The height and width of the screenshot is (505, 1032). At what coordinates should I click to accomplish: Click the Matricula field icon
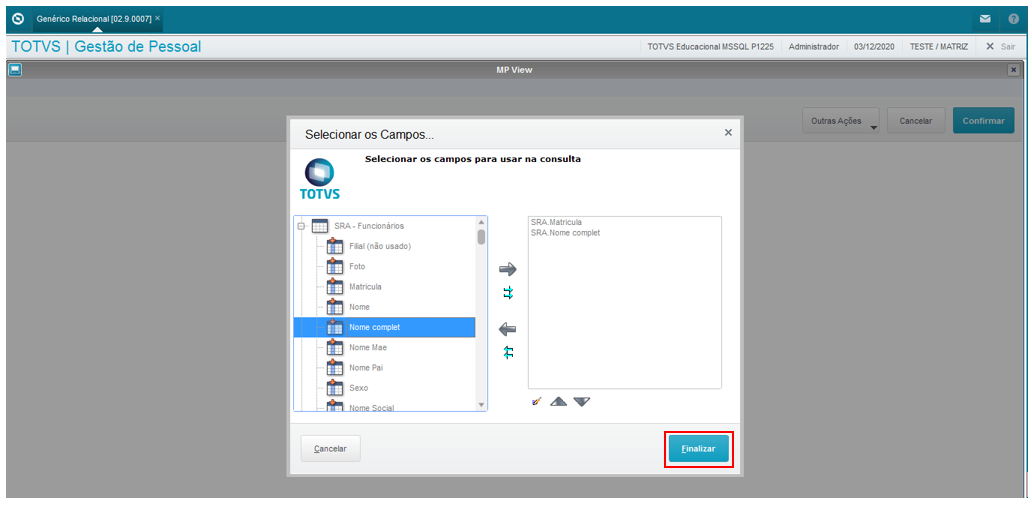335,287
